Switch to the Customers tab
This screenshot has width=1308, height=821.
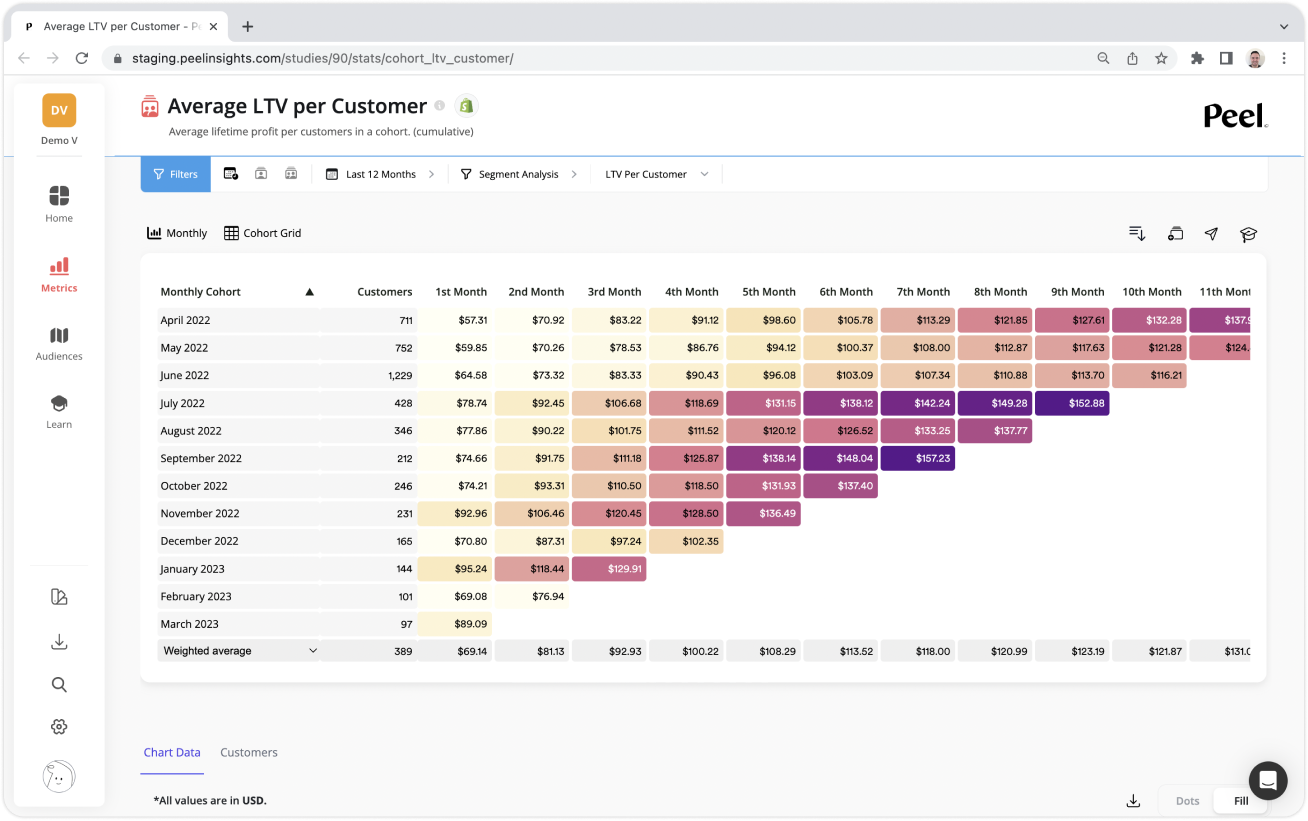pos(249,753)
